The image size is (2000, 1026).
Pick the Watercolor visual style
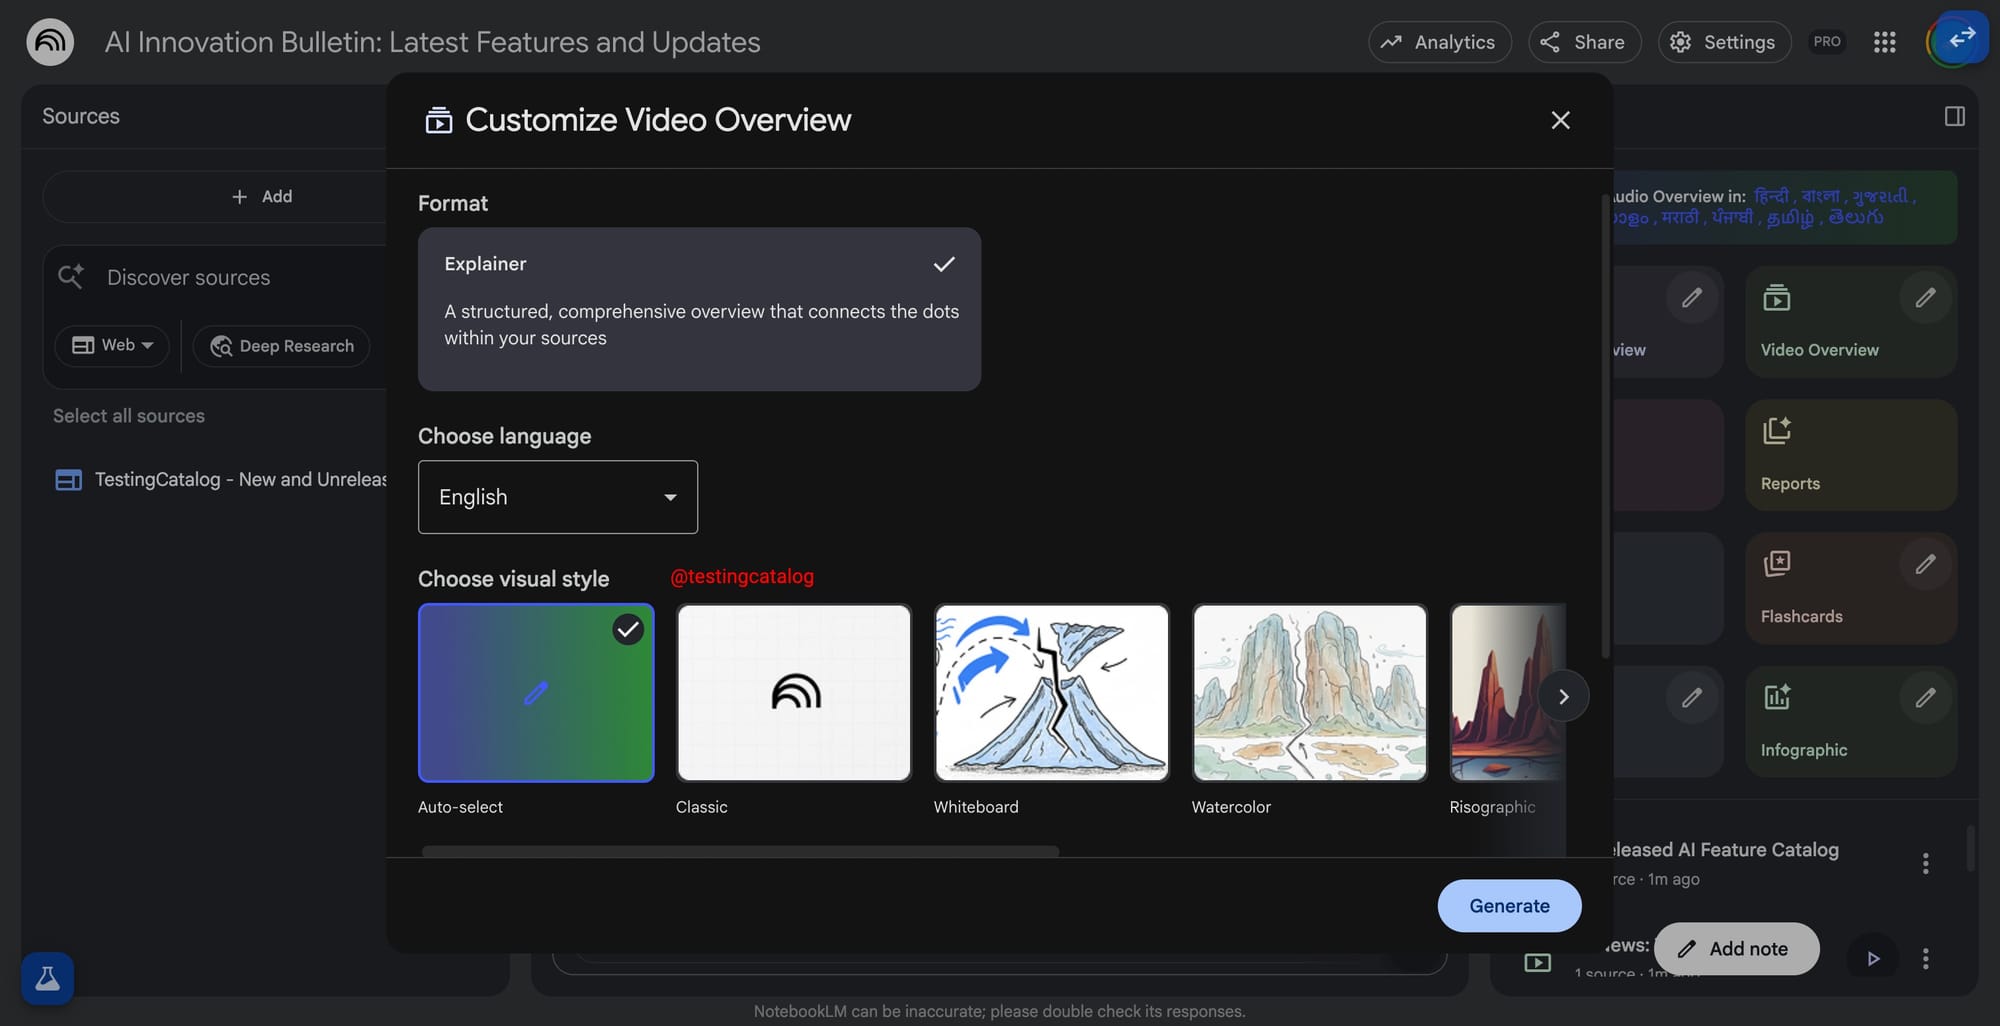click(1309, 693)
